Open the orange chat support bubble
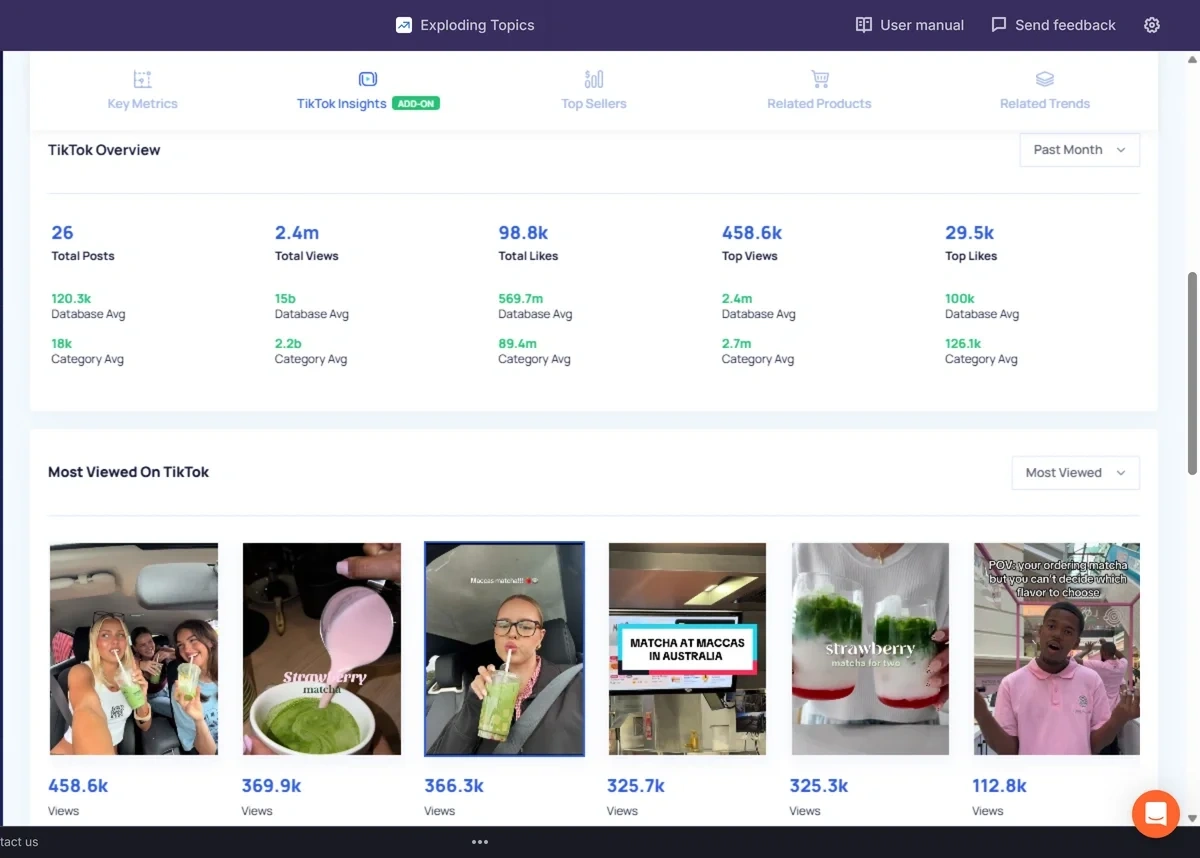Image resolution: width=1200 pixels, height=858 pixels. coord(1155,813)
